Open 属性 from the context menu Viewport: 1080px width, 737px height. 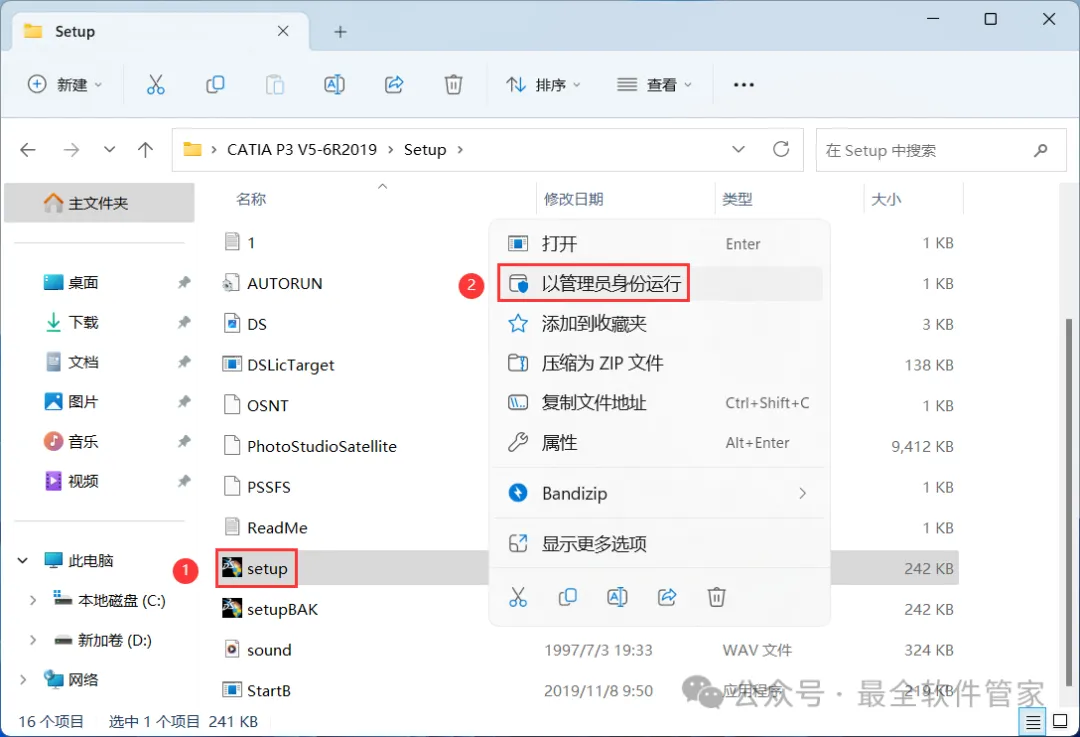[660, 443]
